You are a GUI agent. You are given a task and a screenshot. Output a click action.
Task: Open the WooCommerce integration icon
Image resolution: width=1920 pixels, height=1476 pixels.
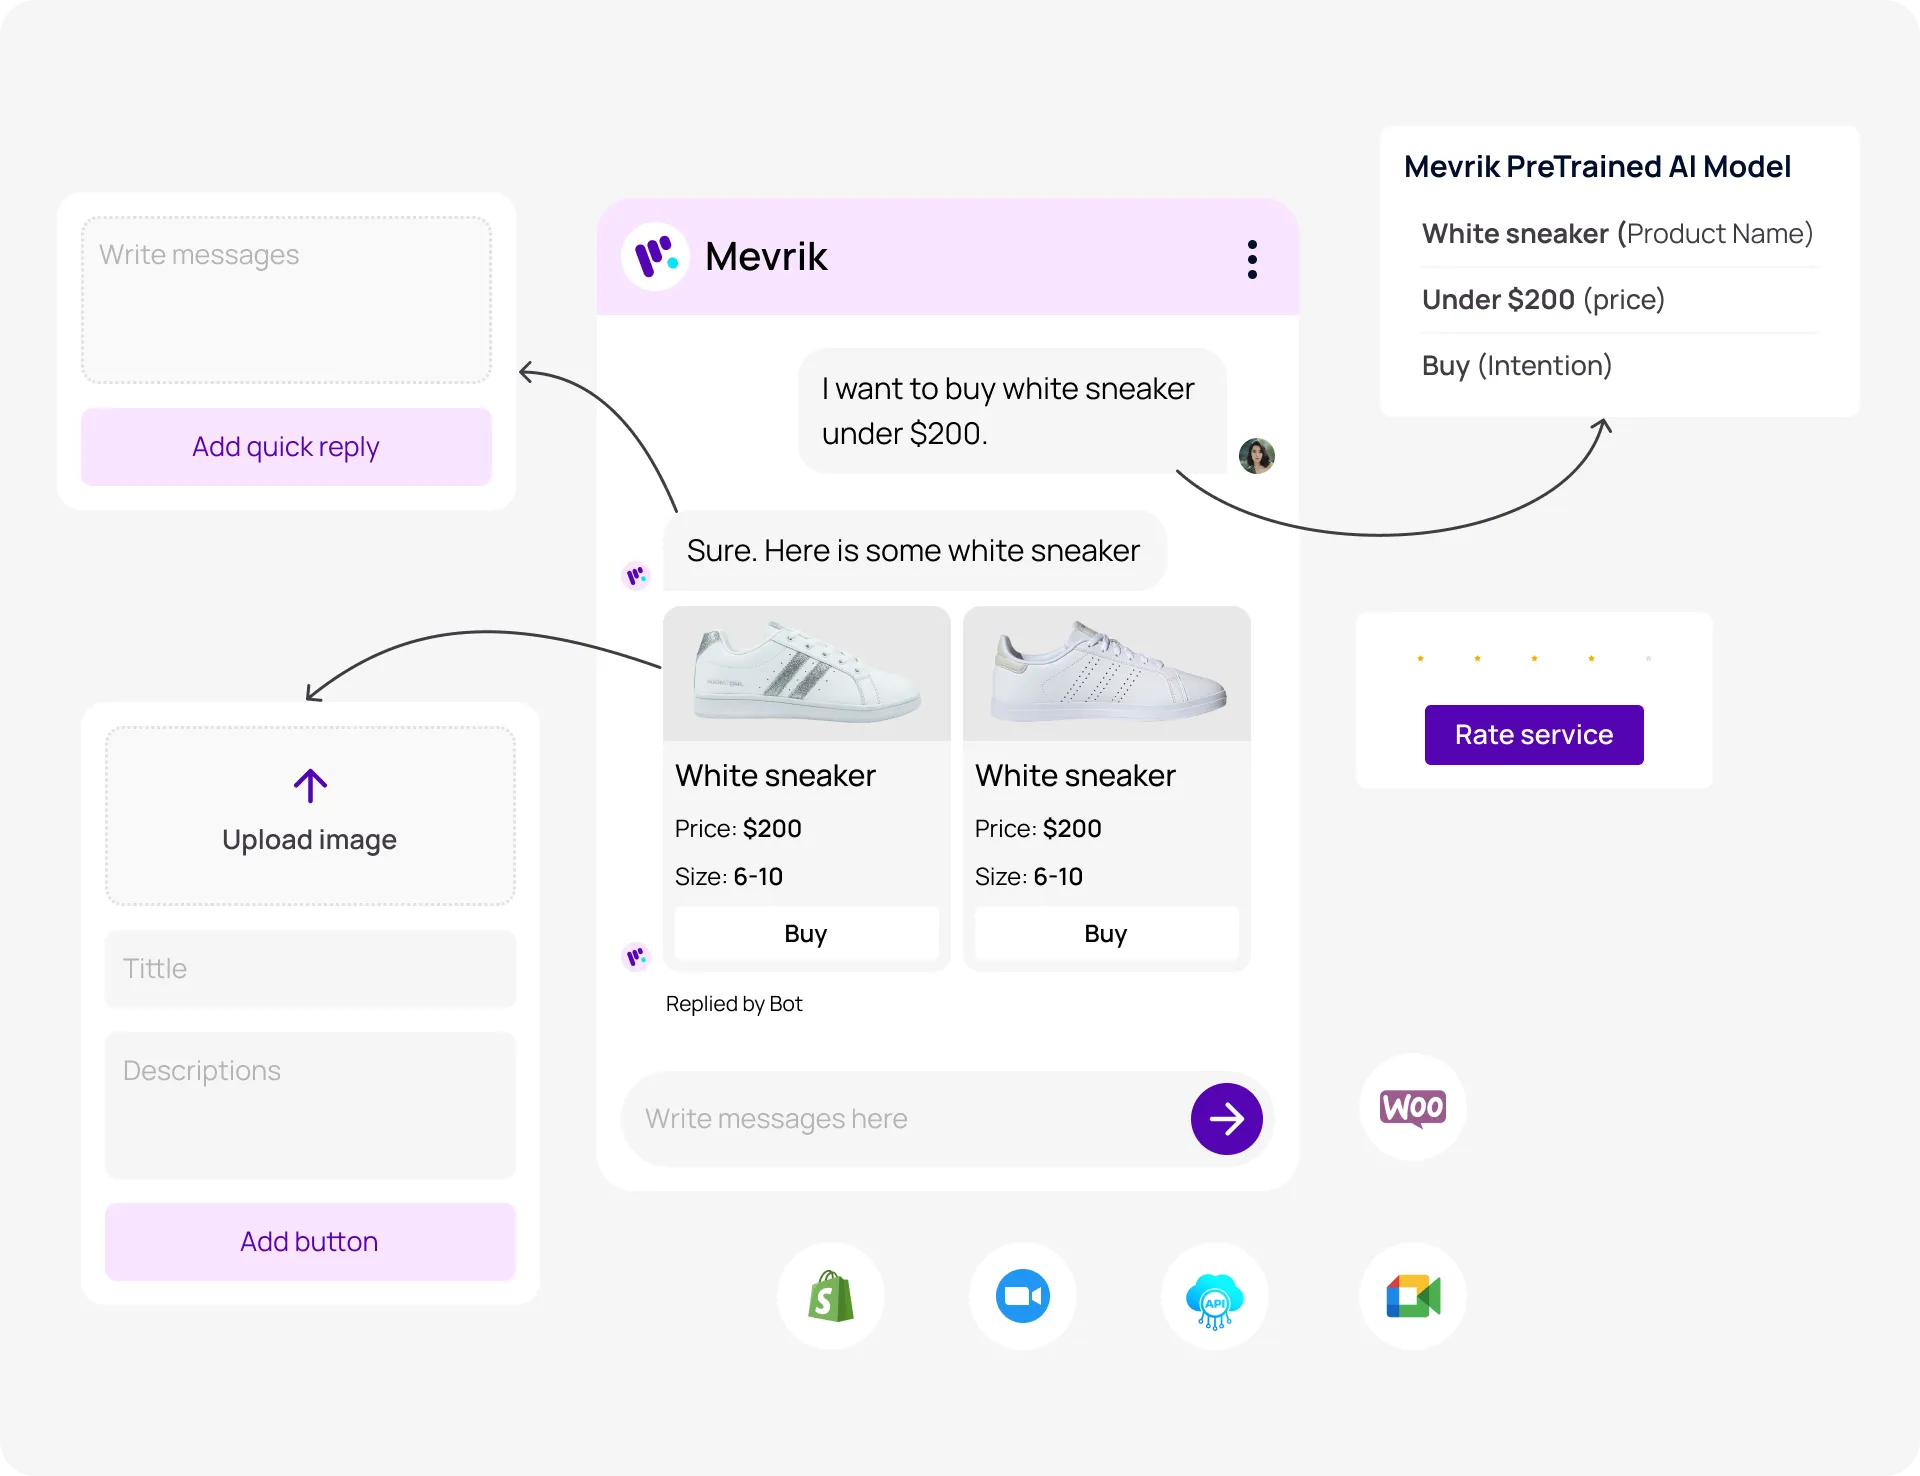point(1412,1107)
